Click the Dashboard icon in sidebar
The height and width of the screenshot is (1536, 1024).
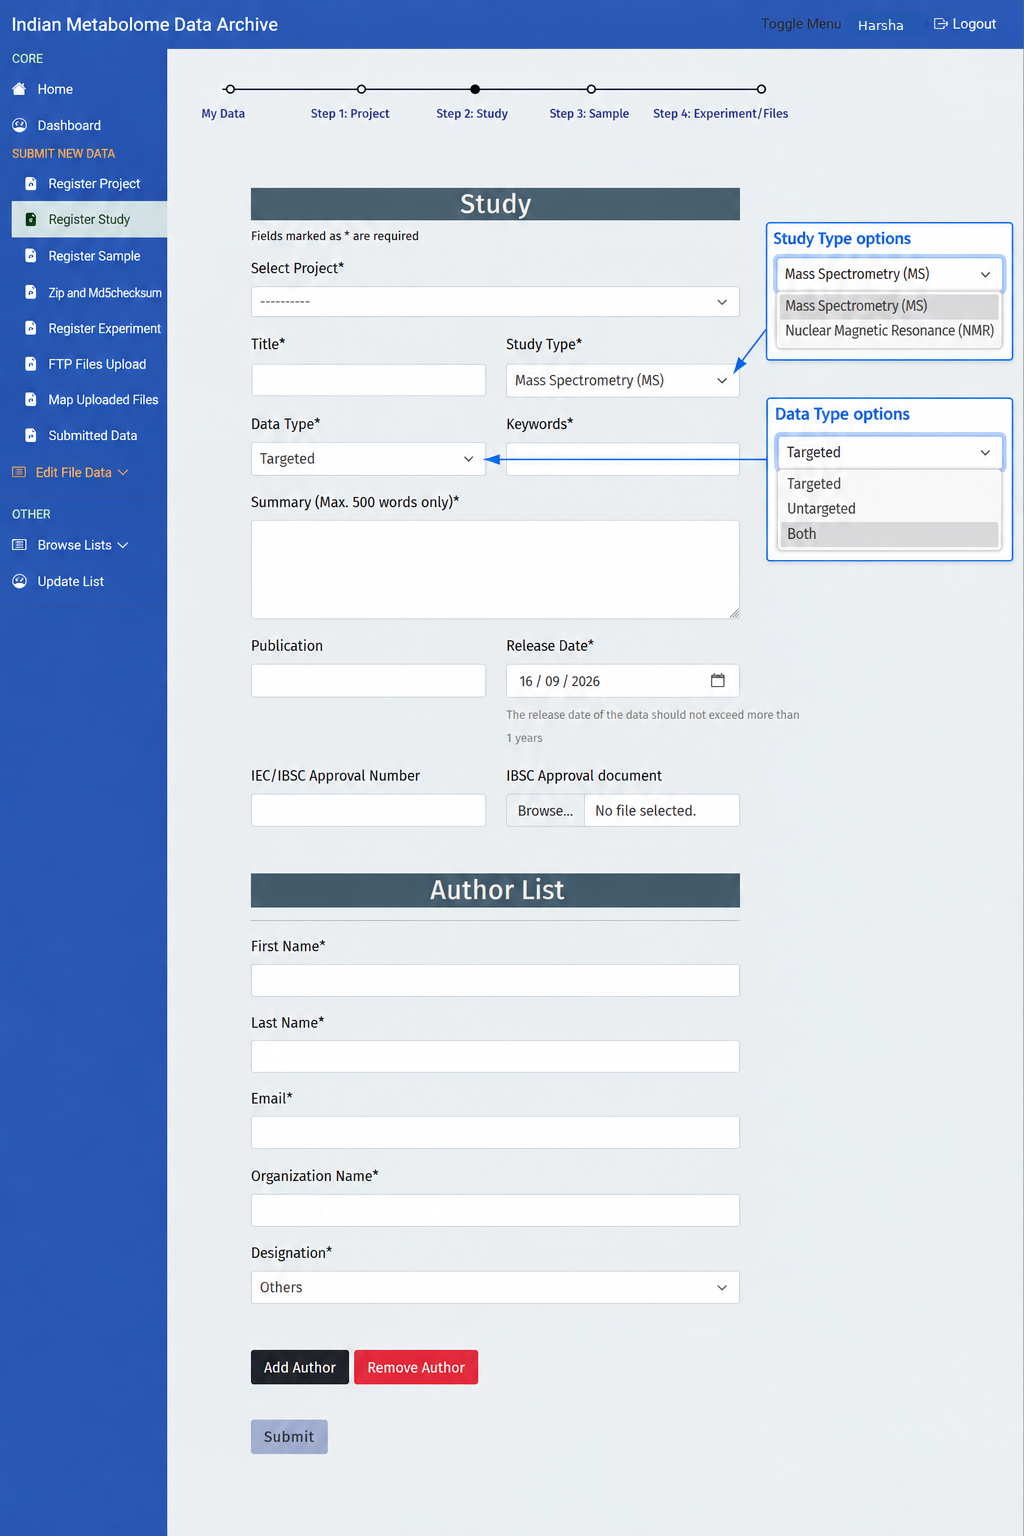[19, 125]
